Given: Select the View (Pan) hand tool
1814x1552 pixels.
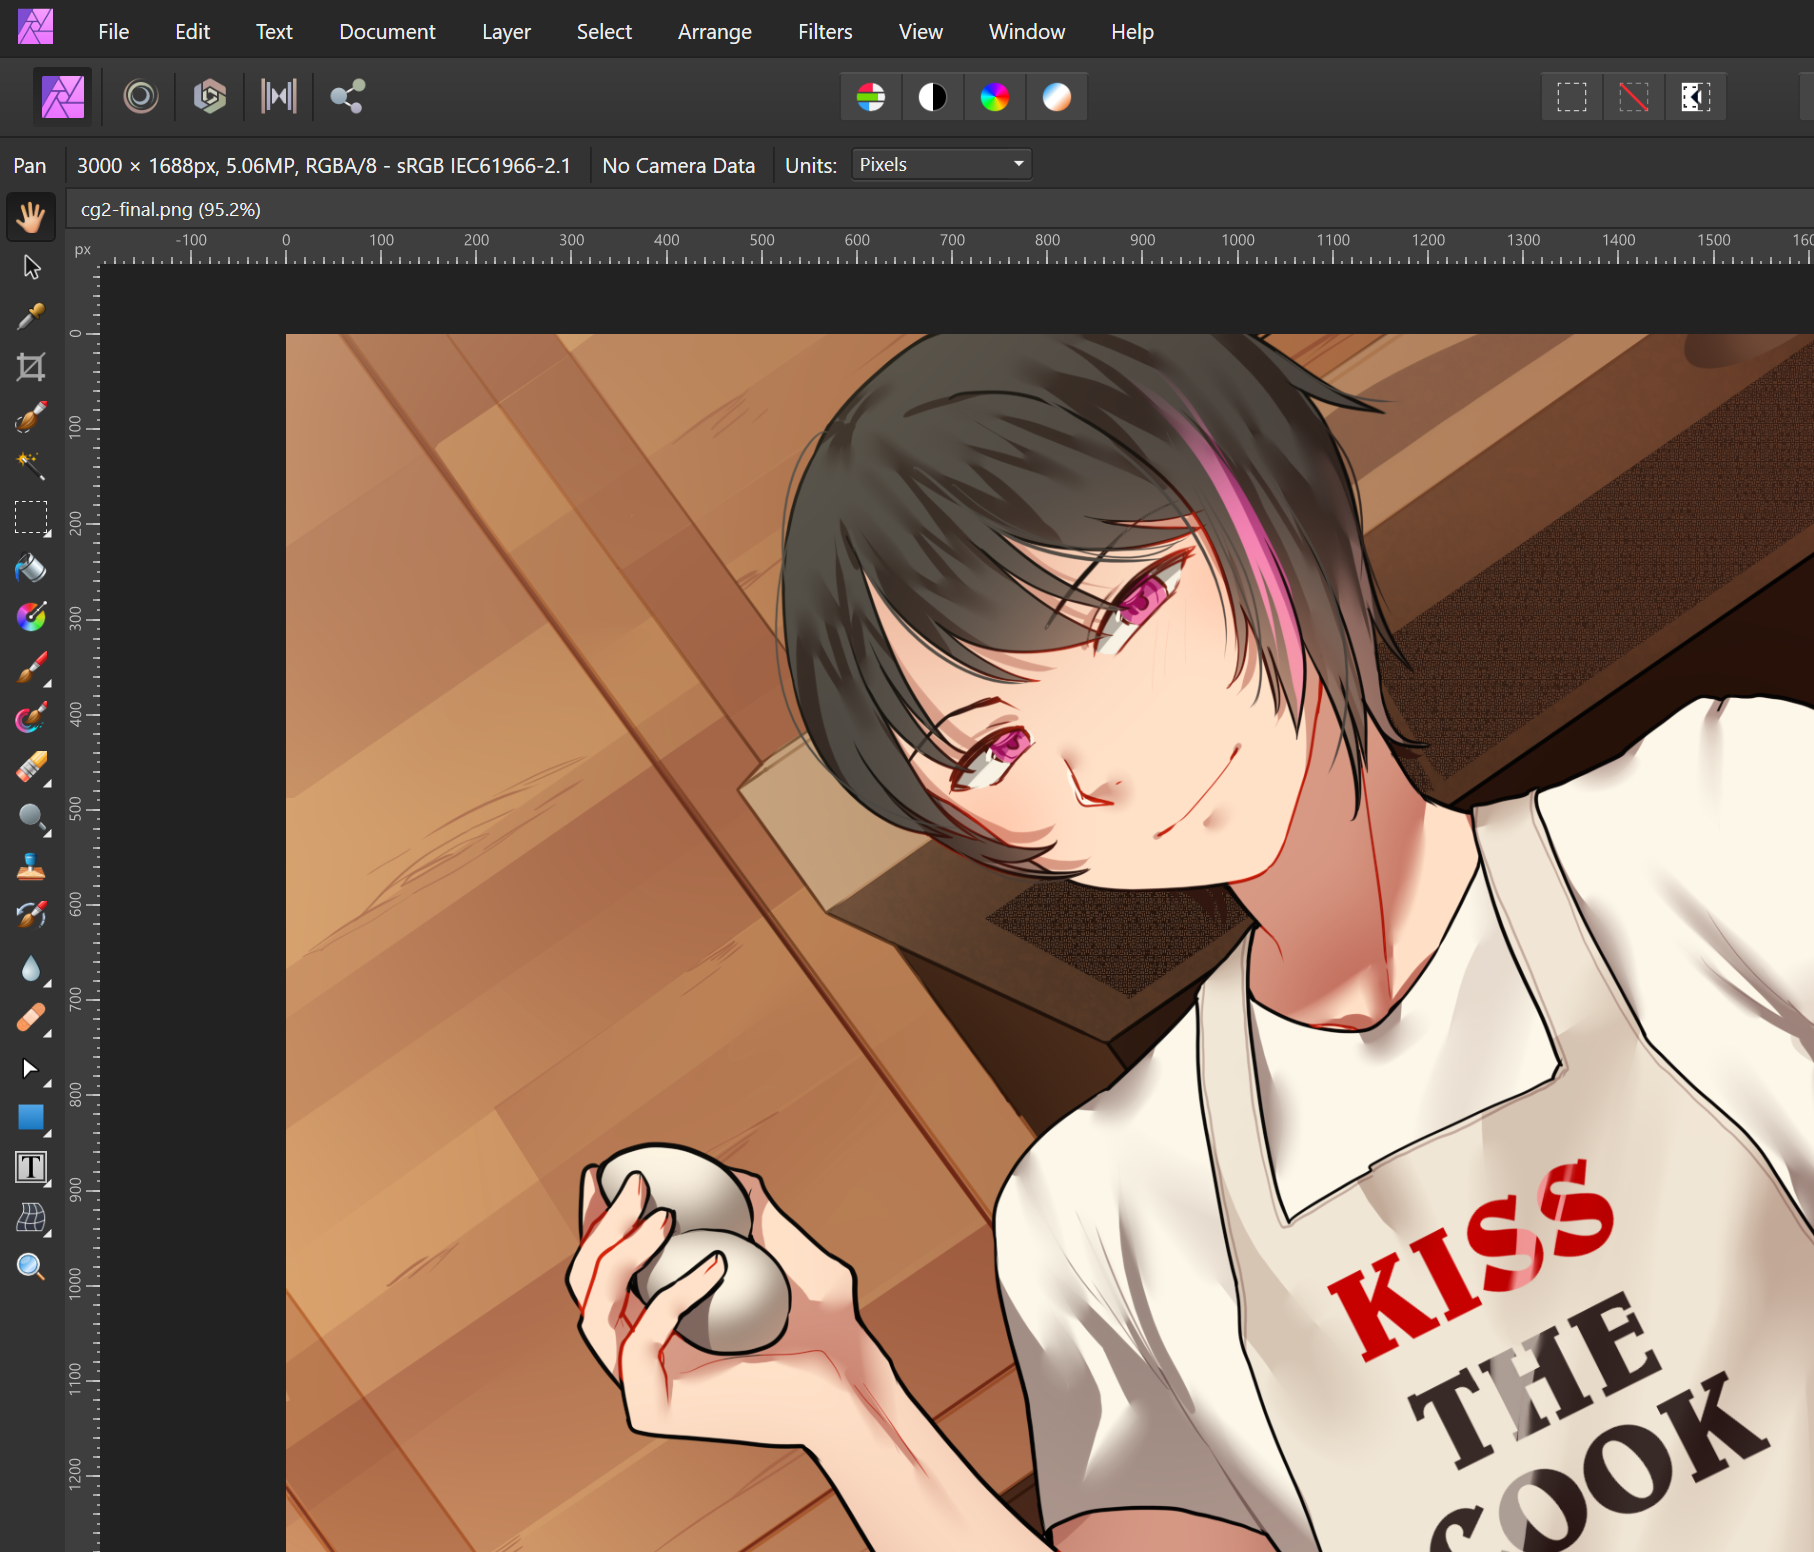Looking at the screenshot, I should point(31,216).
